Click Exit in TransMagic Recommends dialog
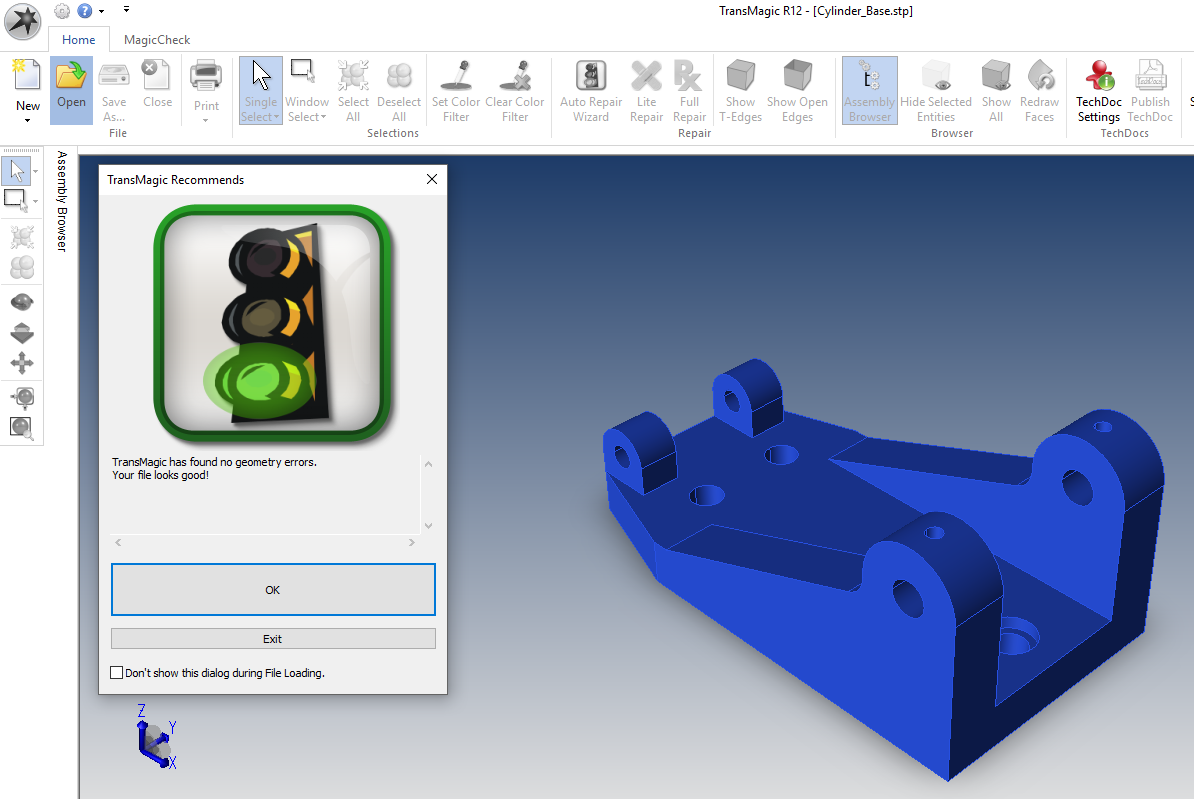This screenshot has height=799, width=1194. [x=273, y=639]
